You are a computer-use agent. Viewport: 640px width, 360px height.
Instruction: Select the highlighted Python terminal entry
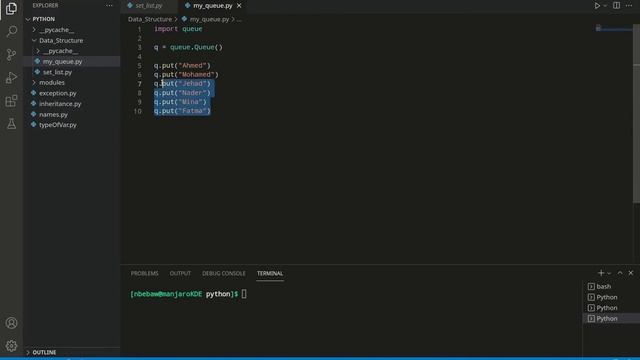pyautogui.click(x=611, y=318)
